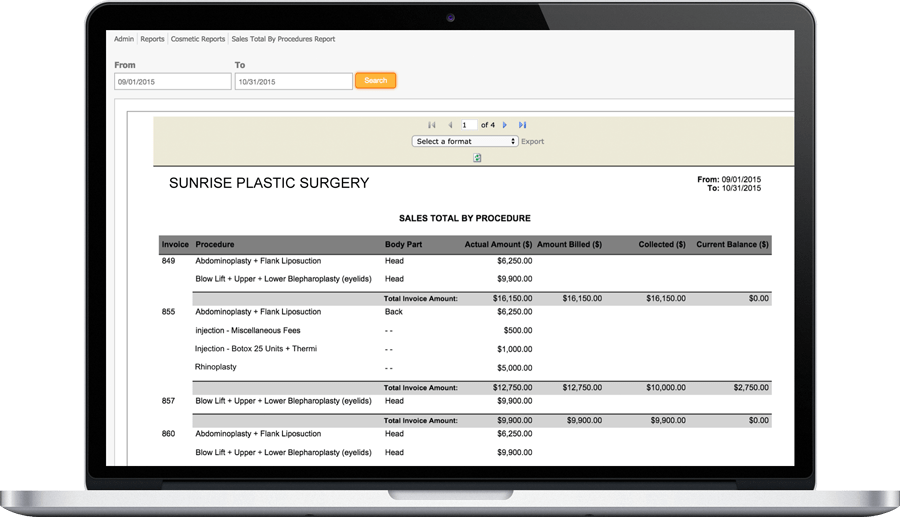The width and height of the screenshot is (900, 517).
Task: Click injection - Miscellaneous Fees procedure
Action: click(x=247, y=331)
